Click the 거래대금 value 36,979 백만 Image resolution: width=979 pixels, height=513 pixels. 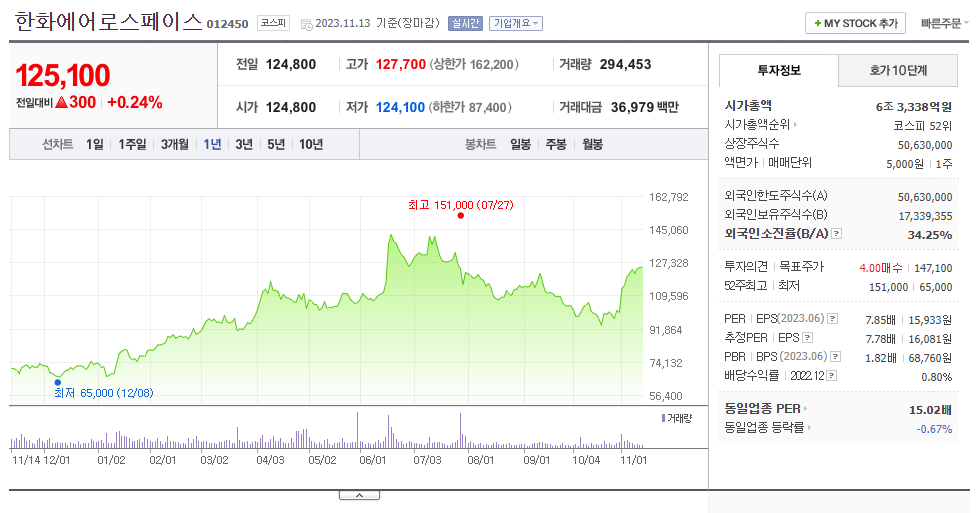coord(645,107)
